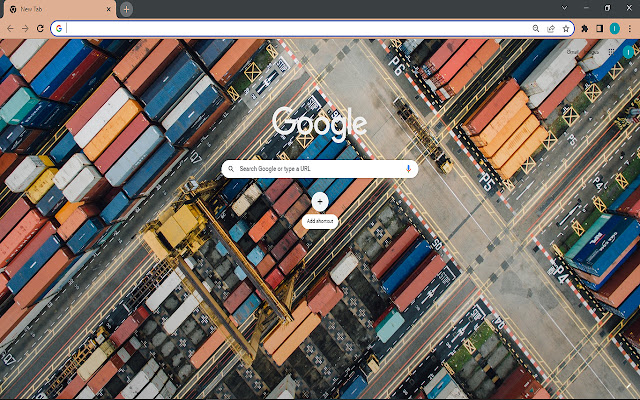This screenshot has height=400, width=640.
Task: Reload the current page
Action: 40,29
